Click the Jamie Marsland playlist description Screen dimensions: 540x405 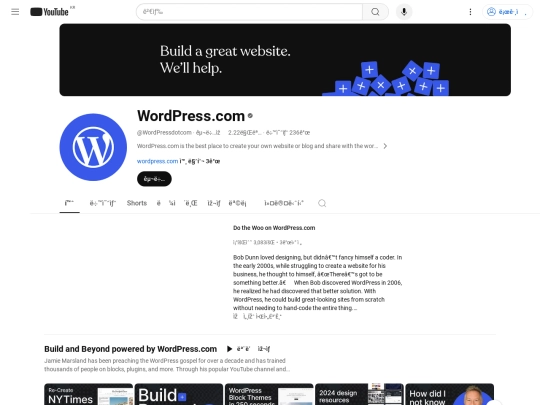pyautogui.click(x=167, y=365)
